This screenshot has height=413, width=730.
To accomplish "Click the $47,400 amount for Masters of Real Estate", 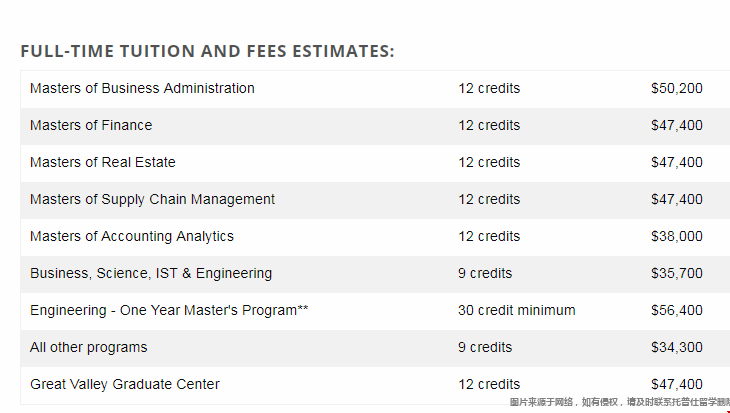I will (x=676, y=162).
